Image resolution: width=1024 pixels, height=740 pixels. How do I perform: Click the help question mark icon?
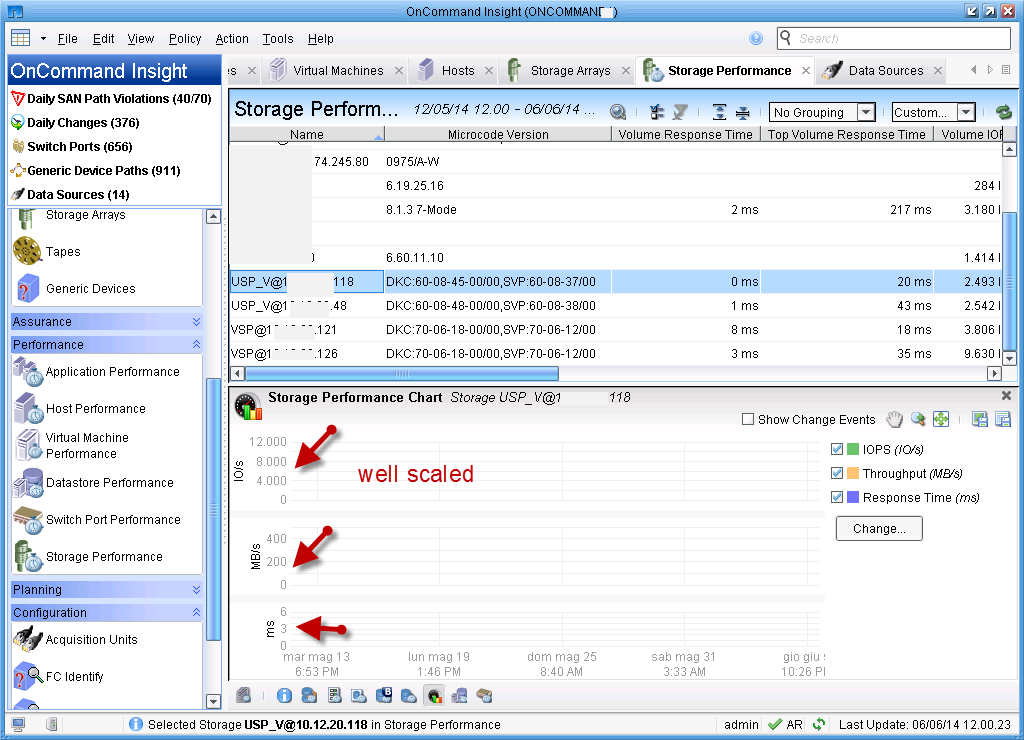click(x=756, y=38)
